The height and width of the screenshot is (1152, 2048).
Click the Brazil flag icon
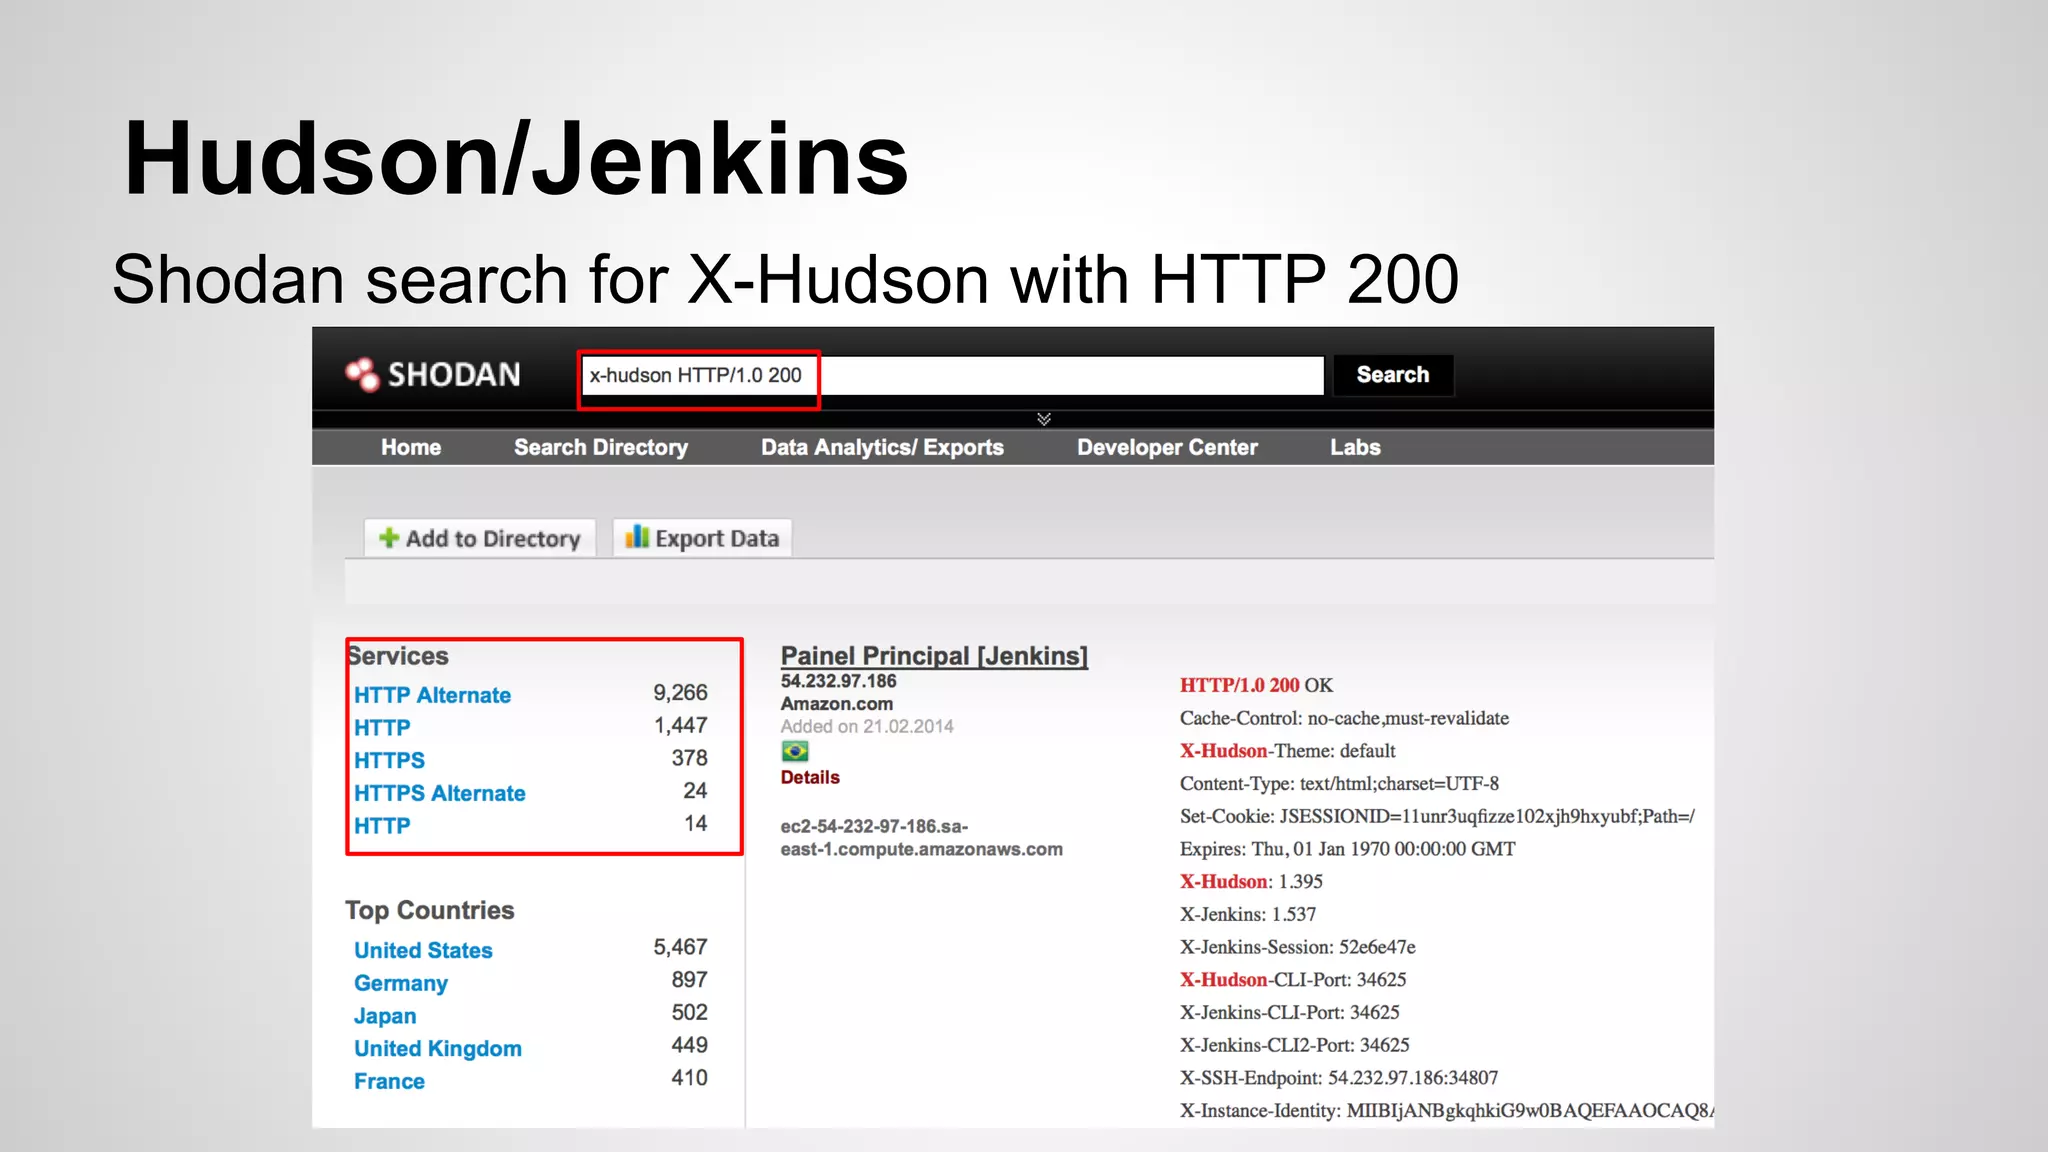pos(795,751)
